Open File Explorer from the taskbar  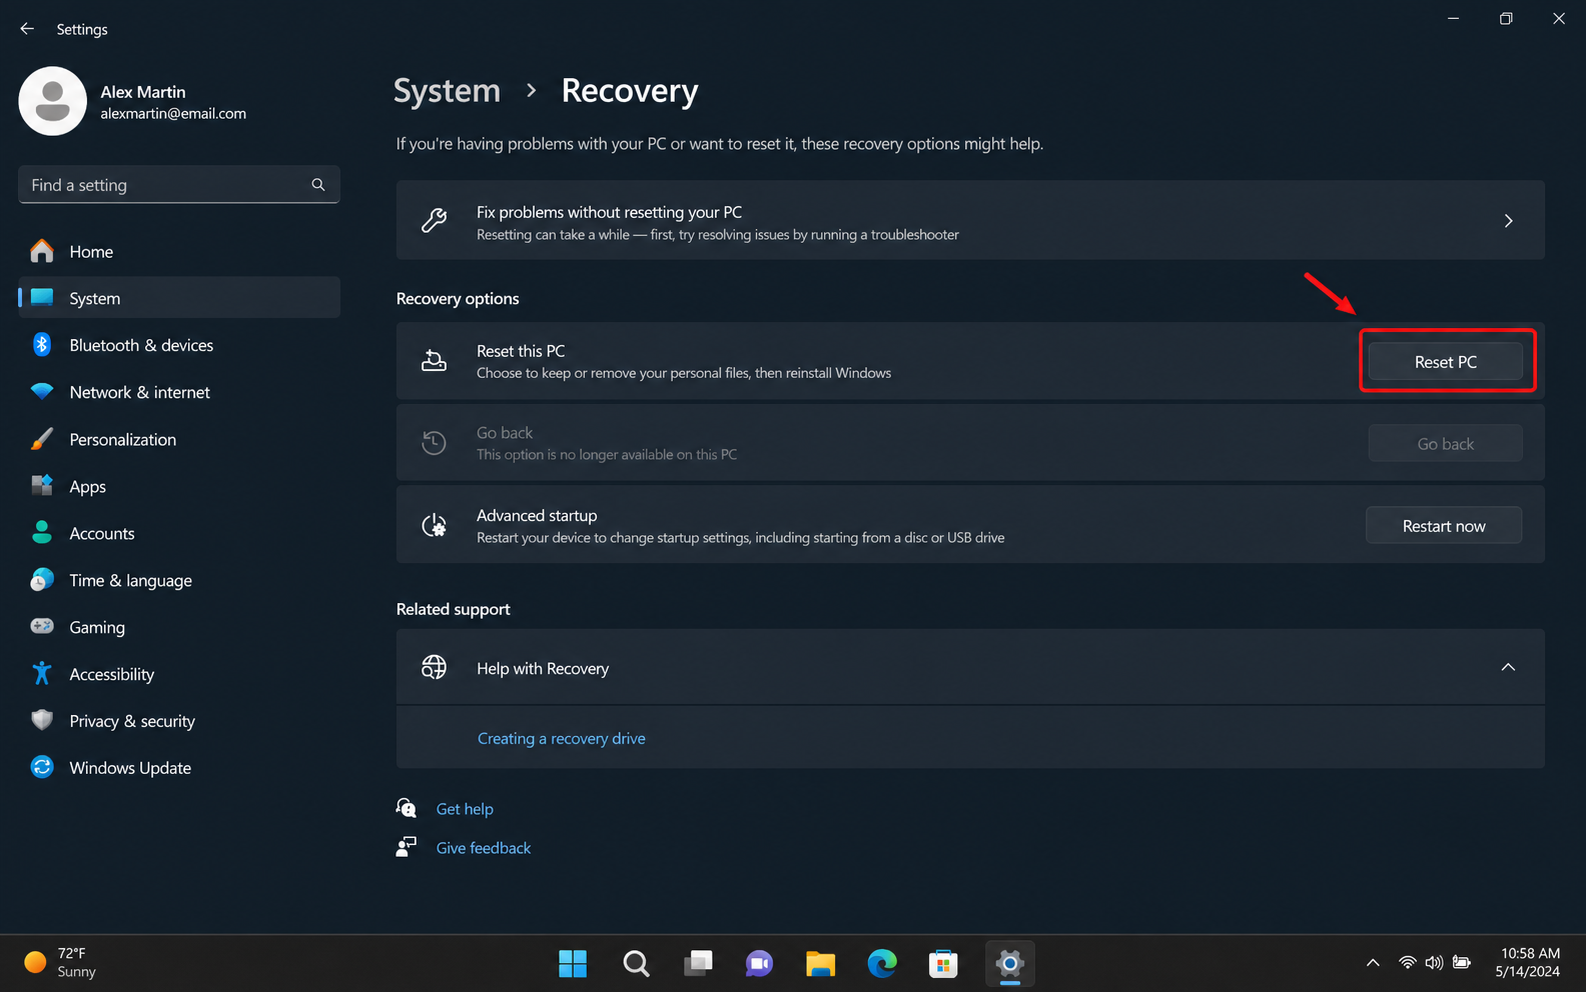tap(821, 964)
